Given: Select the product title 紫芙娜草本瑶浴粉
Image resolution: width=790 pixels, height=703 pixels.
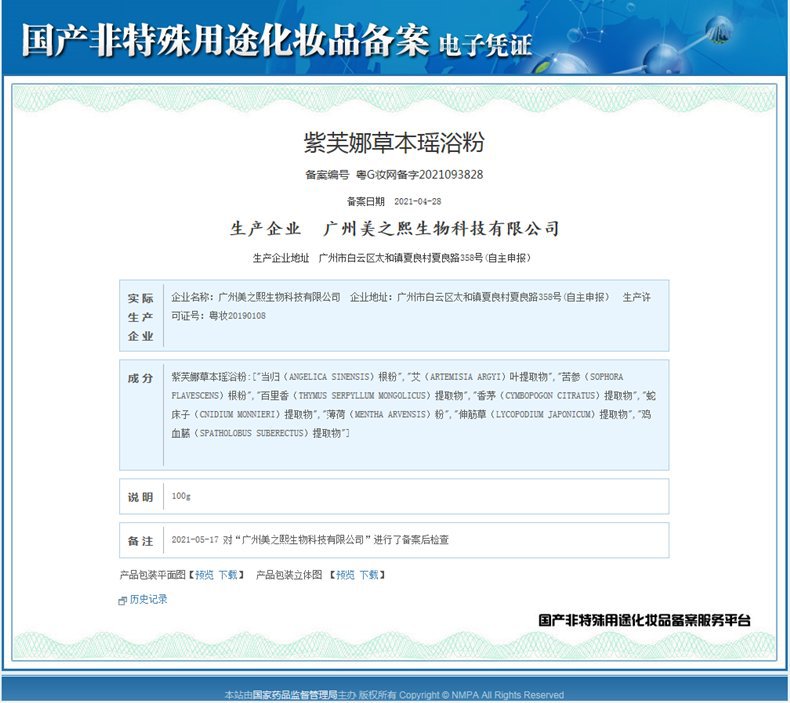Looking at the screenshot, I should pyautogui.click(x=394, y=142).
